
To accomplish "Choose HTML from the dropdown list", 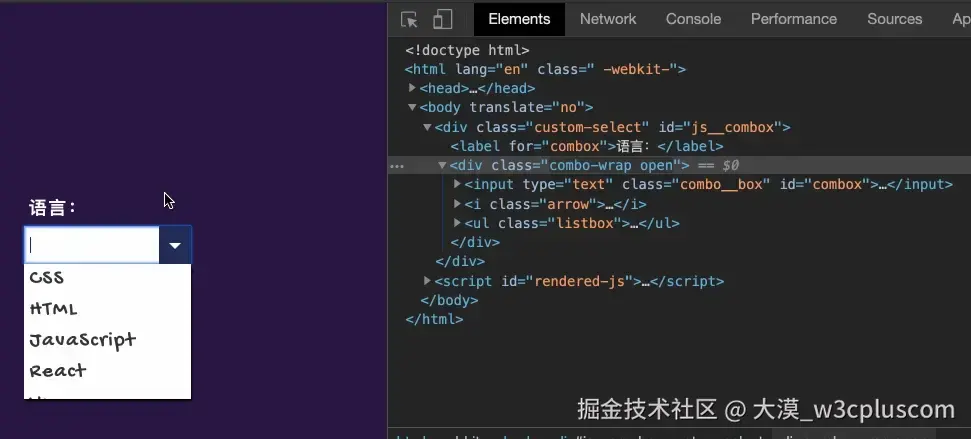I will tap(107, 308).
